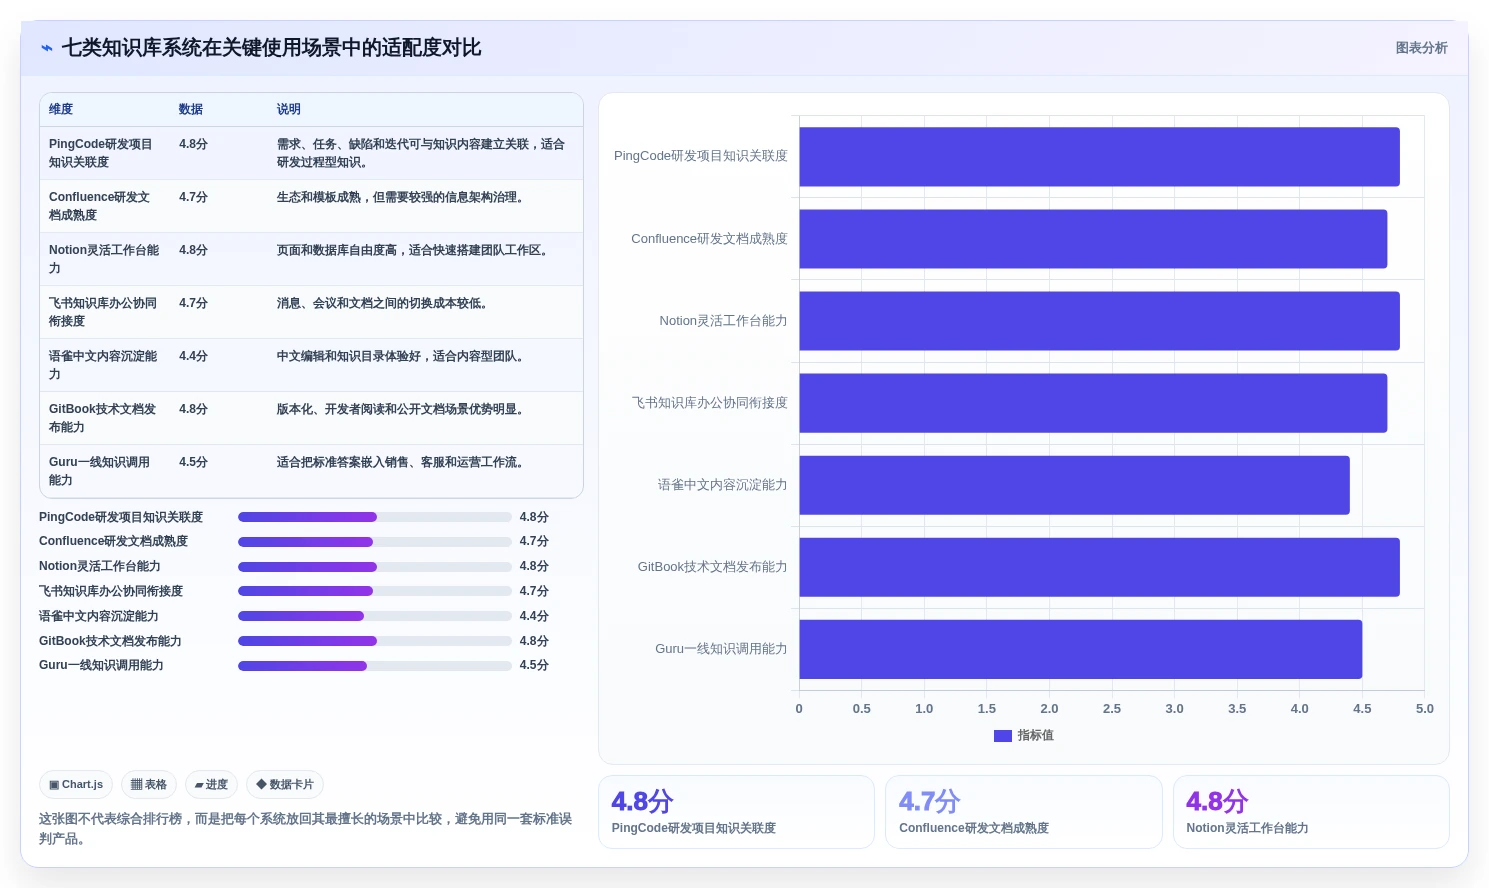Click the 4.4分 value in the 语雀 table row
1489x888 pixels.
pyautogui.click(x=193, y=356)
